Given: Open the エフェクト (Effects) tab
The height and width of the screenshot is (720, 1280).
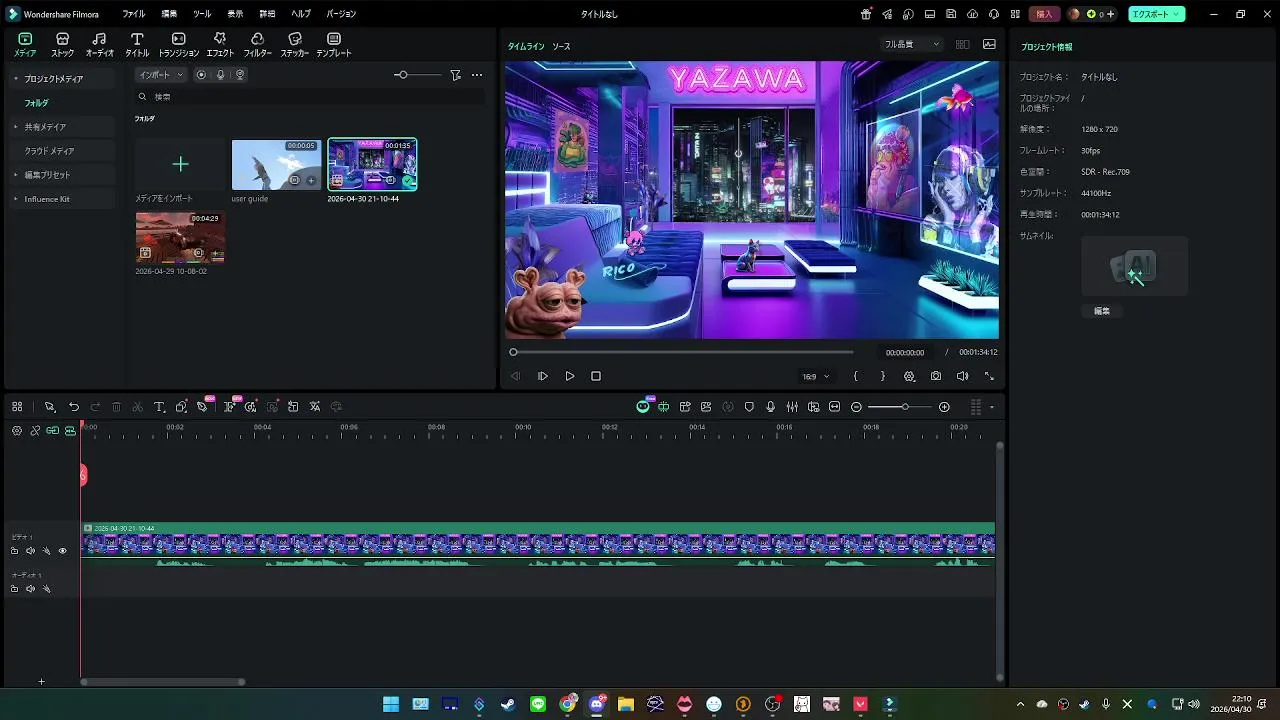Looking at the screenshot, I should pos(220,44).
